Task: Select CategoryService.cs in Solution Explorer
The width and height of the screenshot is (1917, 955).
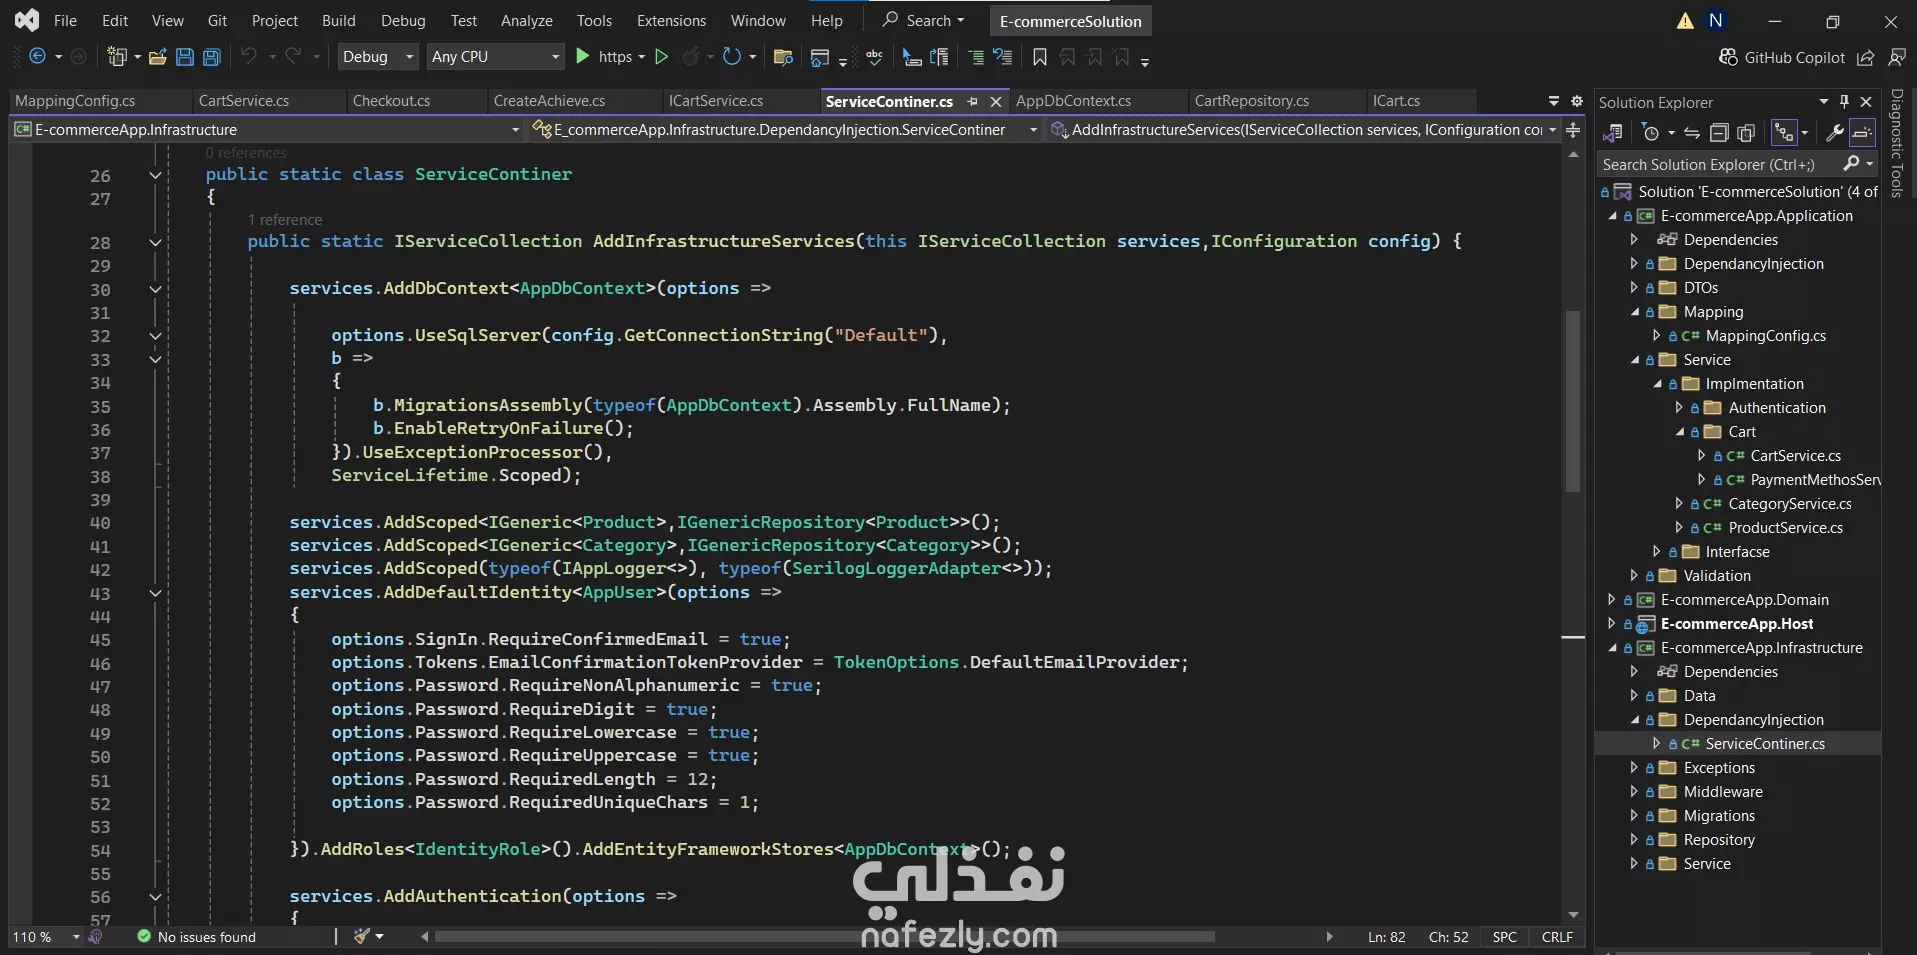Action: tap(1790, 504)
